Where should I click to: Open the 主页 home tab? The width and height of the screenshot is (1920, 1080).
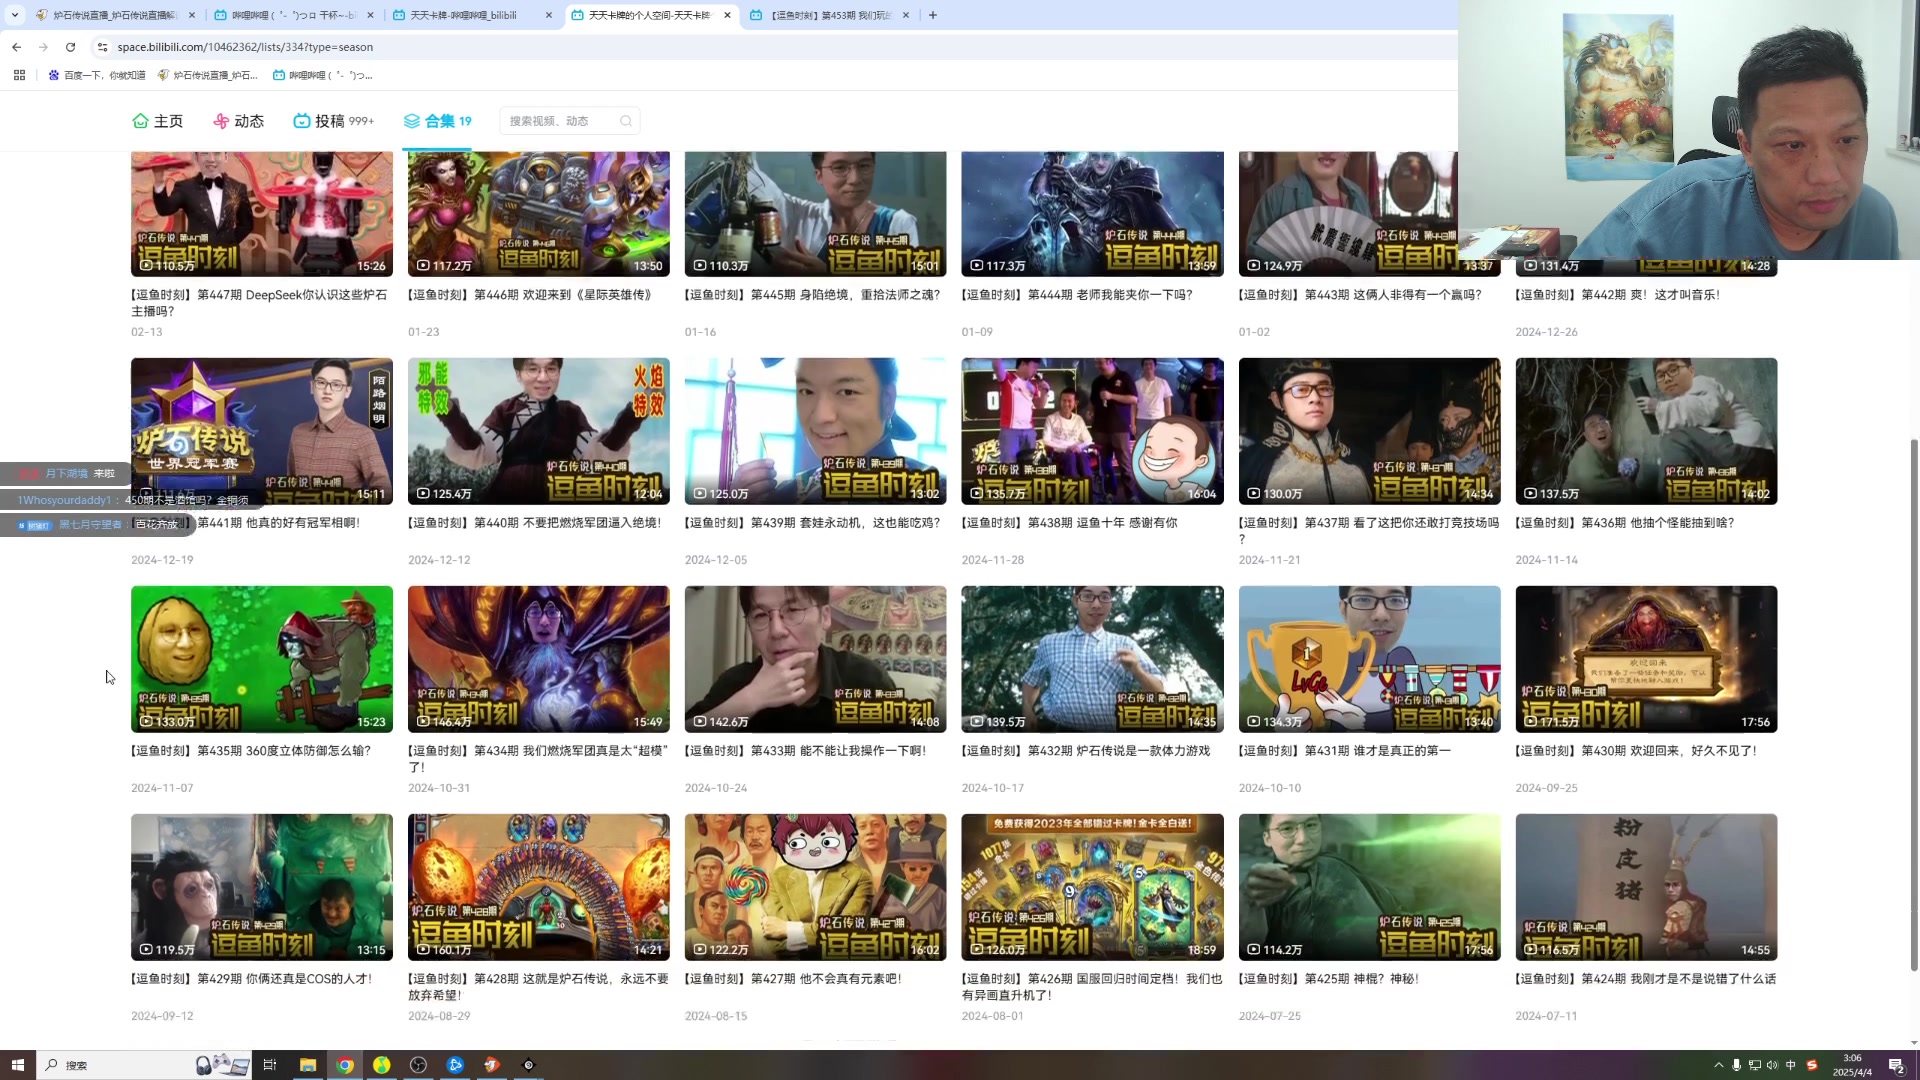click(158, 121)
